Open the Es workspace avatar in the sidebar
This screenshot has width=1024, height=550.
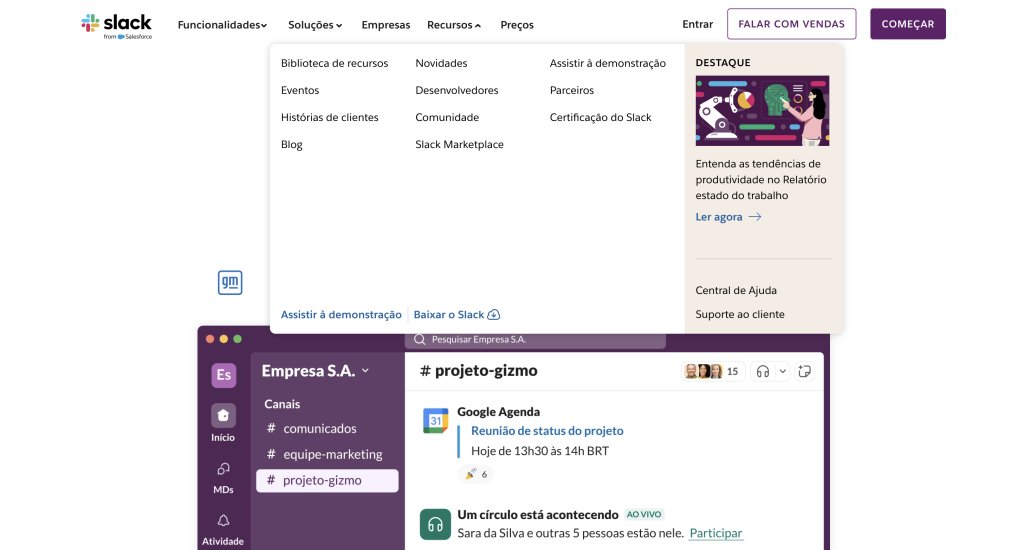click(x=223, y=375)
